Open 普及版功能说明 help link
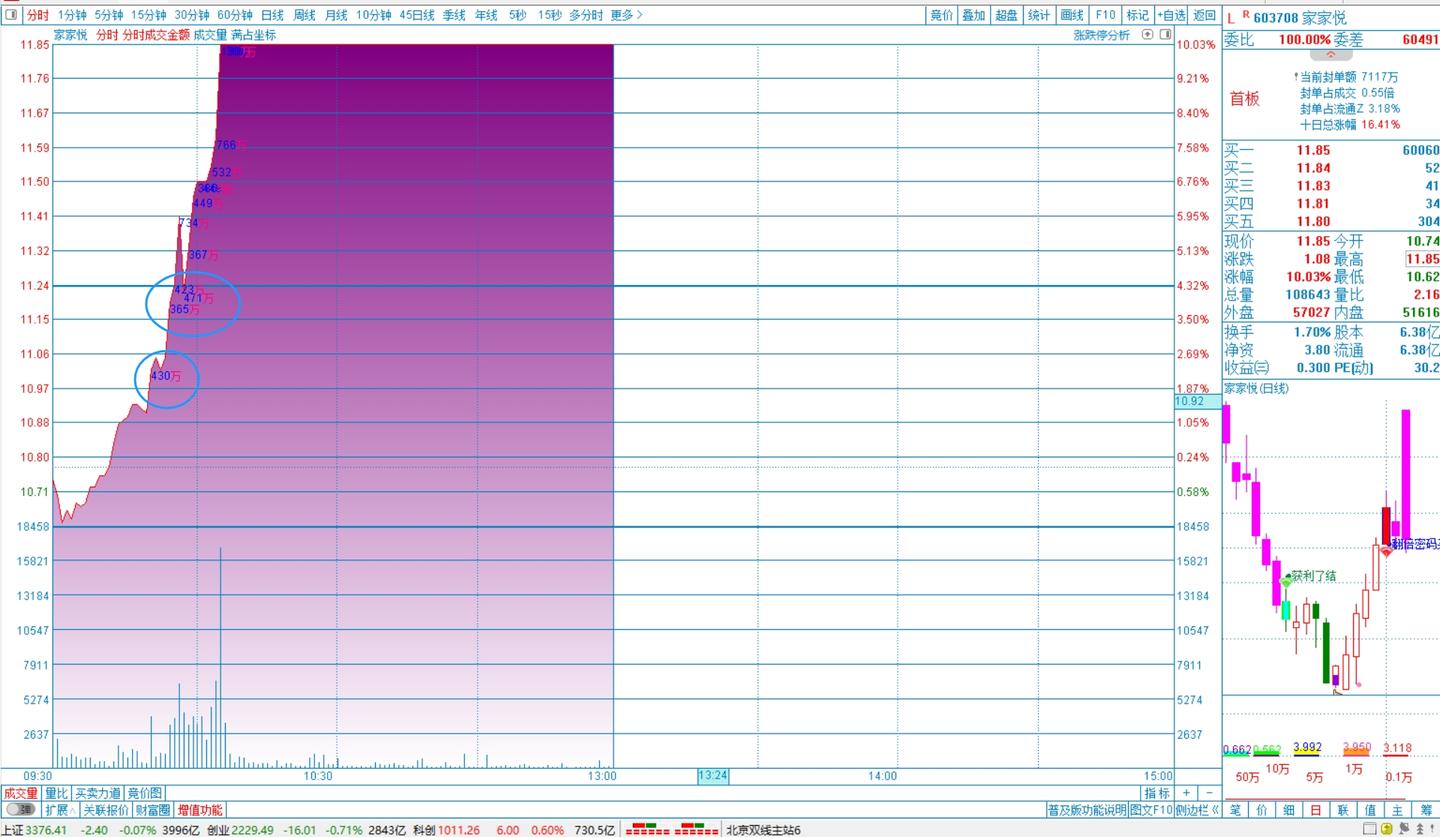Screen dimensions: 1440x837 tap(1087, 810)
